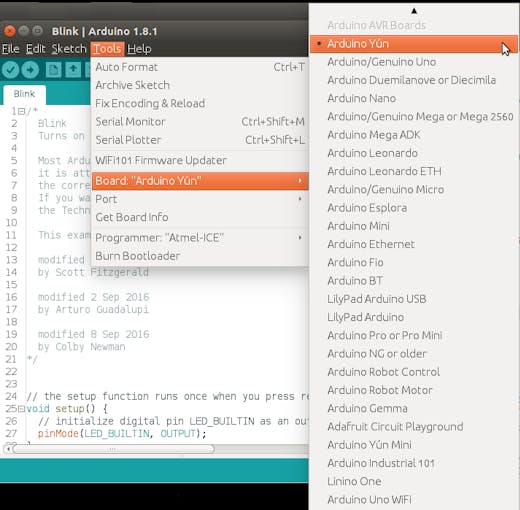Click Burn Bootloader
This screenshot has width=520, height=510.
point(200,256)
